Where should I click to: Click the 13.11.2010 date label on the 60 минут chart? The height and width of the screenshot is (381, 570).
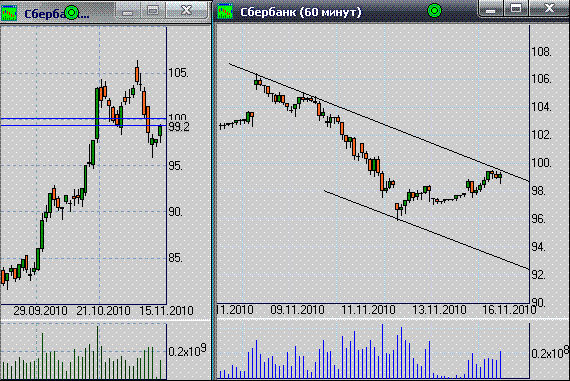439,310
